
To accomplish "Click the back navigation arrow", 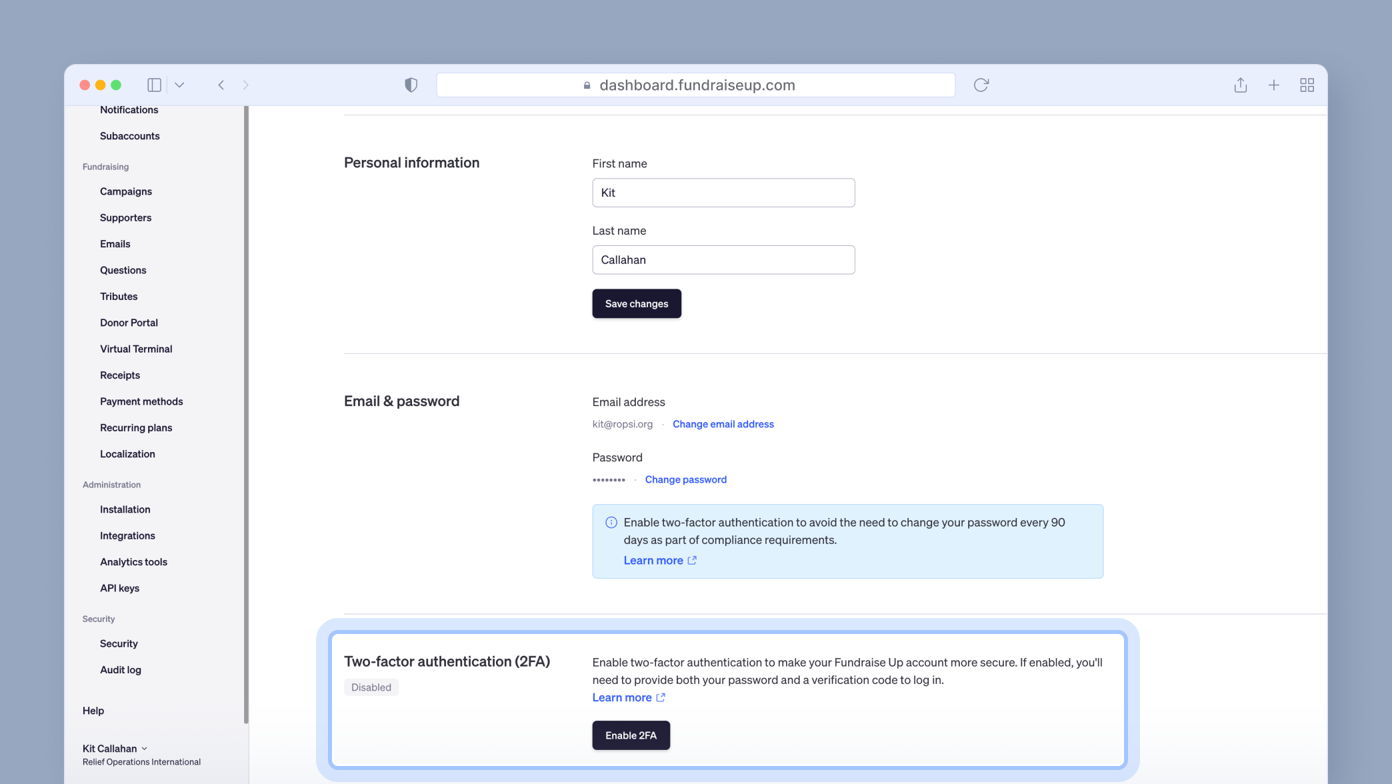I will pos(221,85).
